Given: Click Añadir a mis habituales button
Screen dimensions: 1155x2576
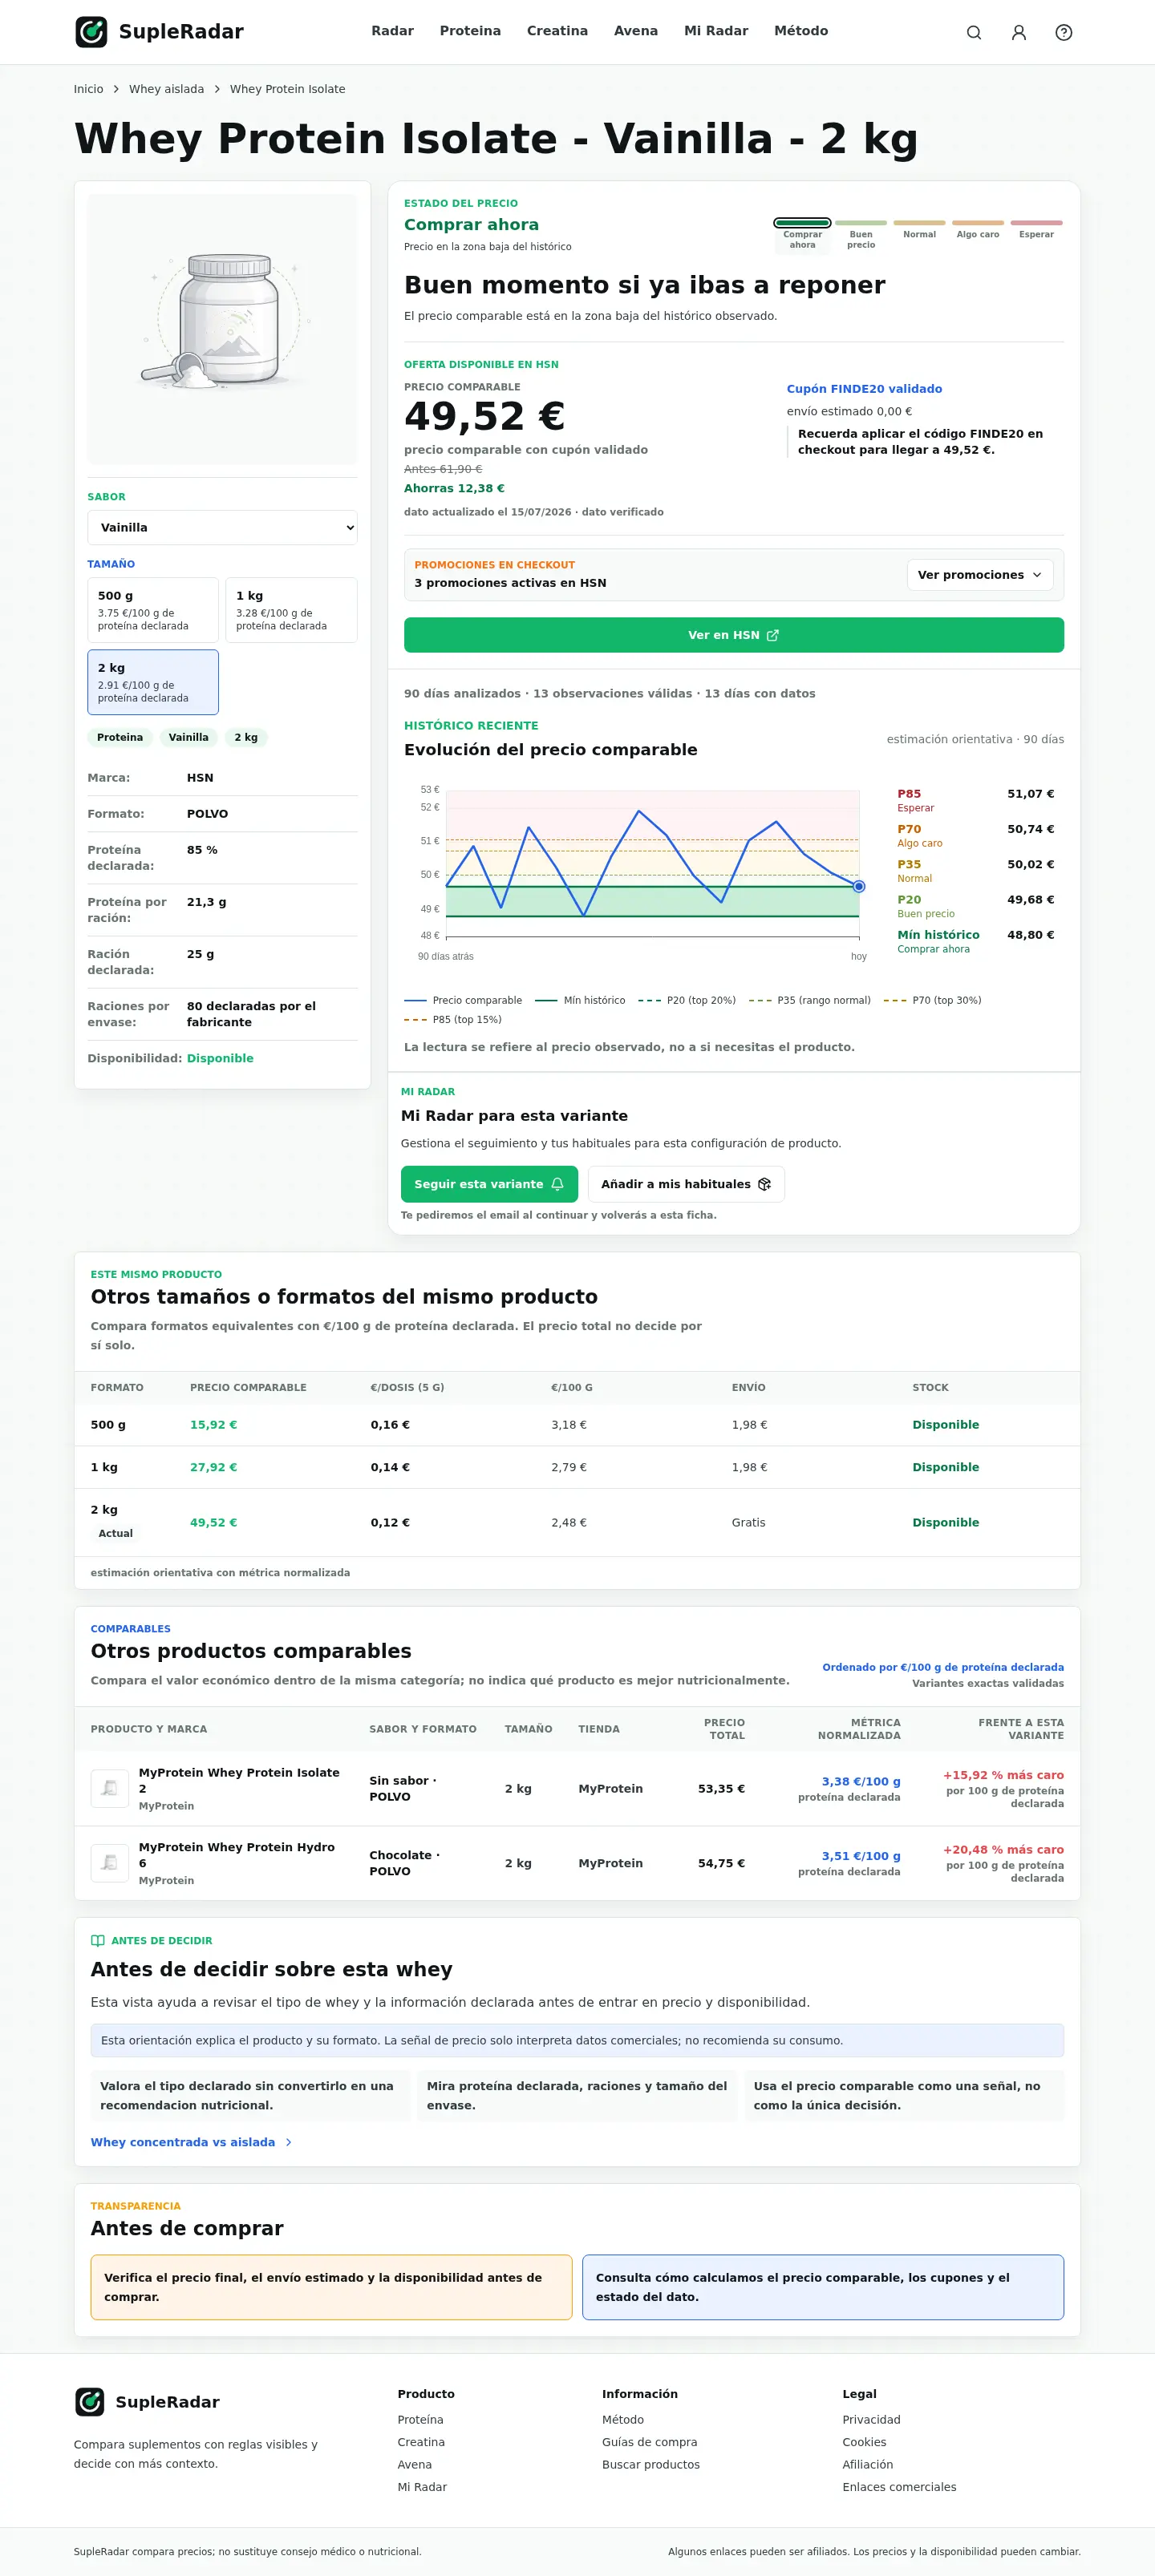Looking at the screenshot, I should click(x=686, y=1184).
